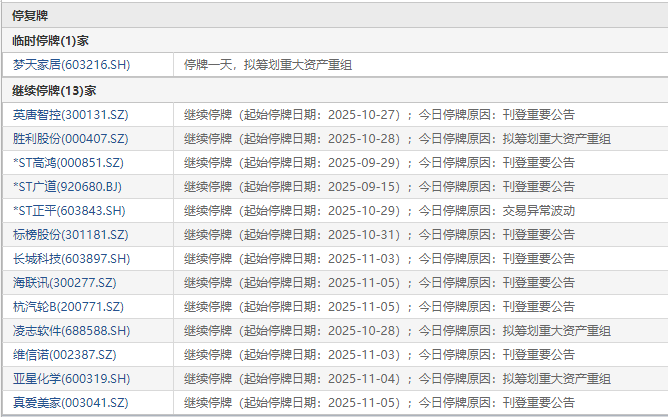Viewport: 668px width, 417px height.
Task: Open stock link 长城科技(603897.SH)
Action: pyautogui.click(x=71, y=259)
